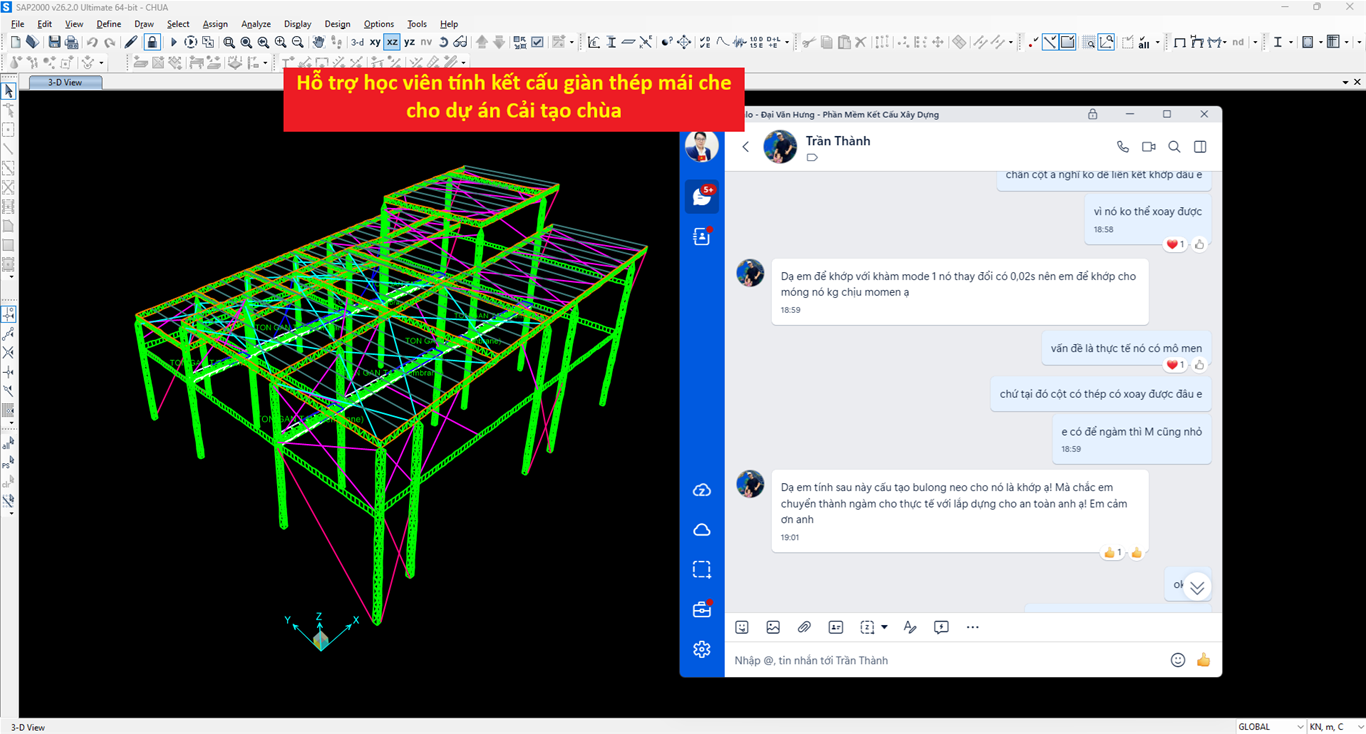Viewport: 1366px width, 734px height.
Task: Start a video call in Zalo chat
Action: pos(1149,147)
